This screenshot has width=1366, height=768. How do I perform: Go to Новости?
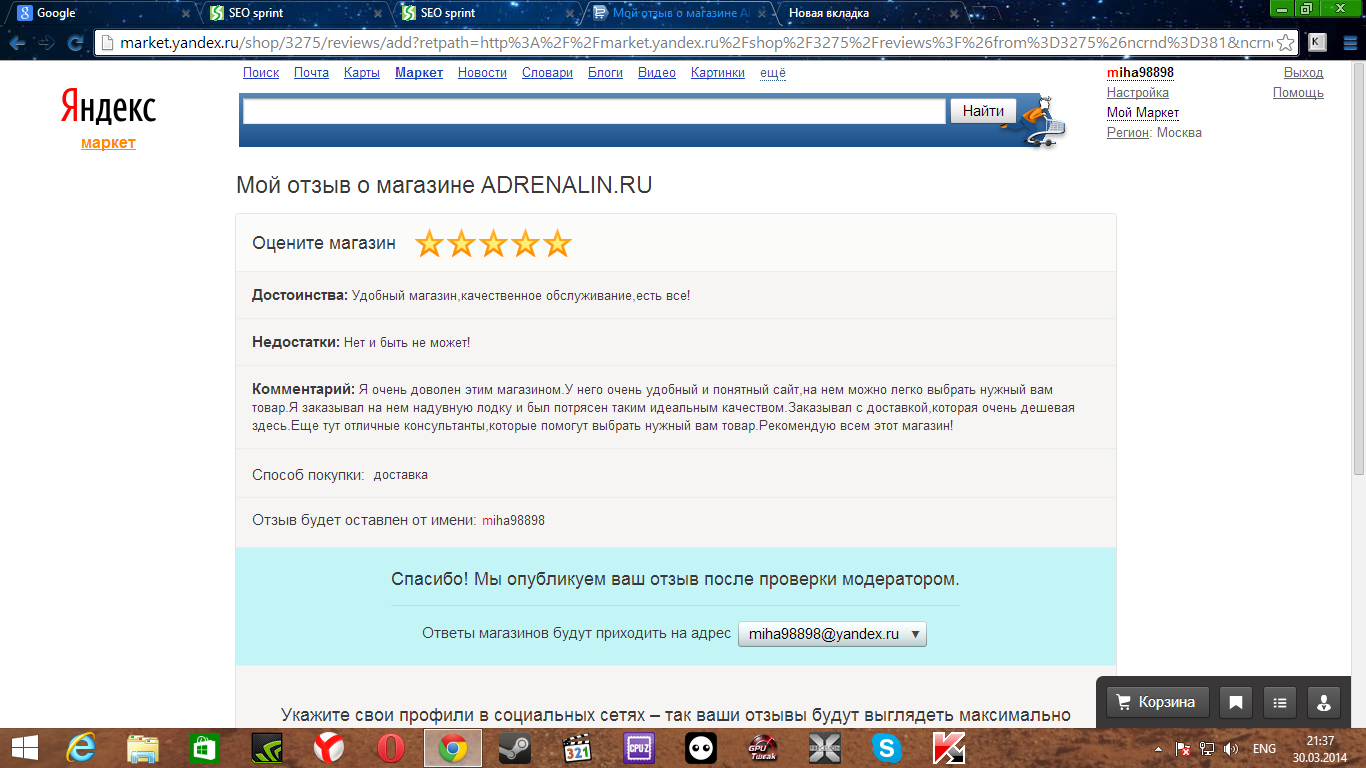tap(482, 73)
